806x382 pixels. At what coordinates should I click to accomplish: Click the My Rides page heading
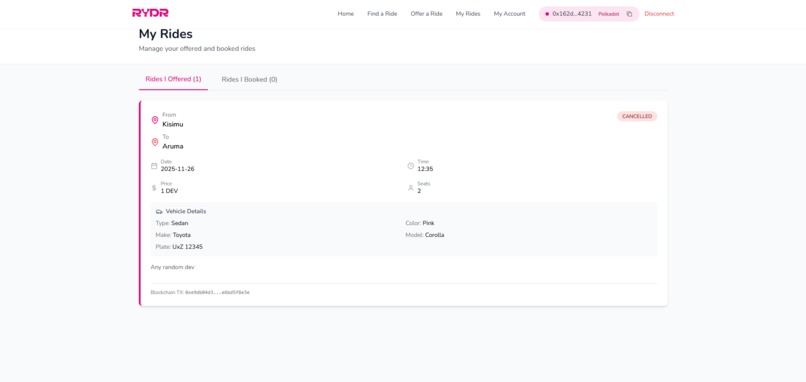166,34
